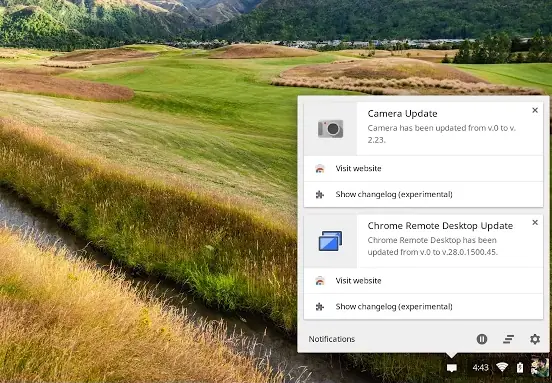Visit website for Camera Update
552x383 pixels.
tap(423, 169)
